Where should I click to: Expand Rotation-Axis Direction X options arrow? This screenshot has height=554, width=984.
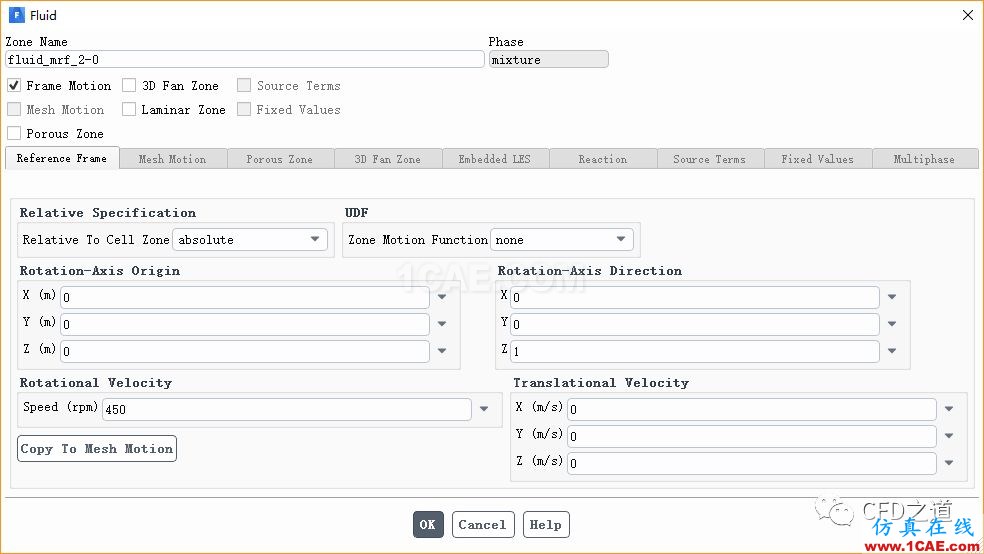click(892, 297)
